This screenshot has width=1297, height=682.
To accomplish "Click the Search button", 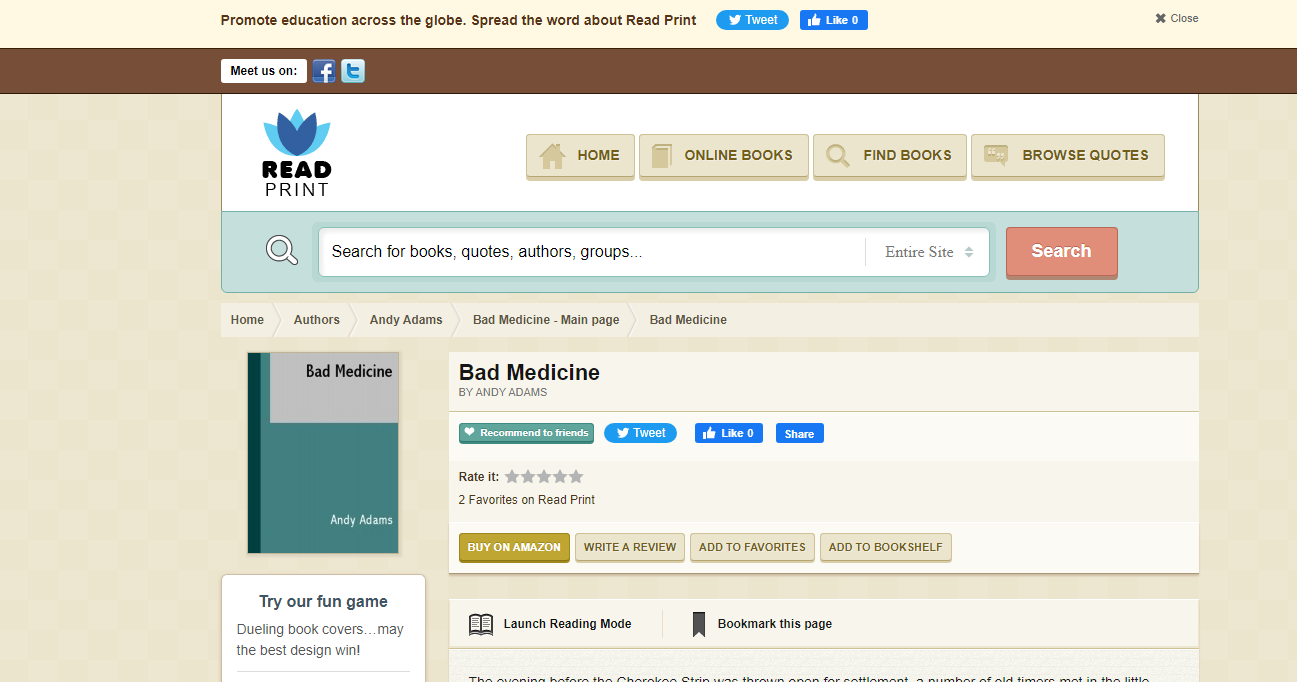I will click(1061, 252).
